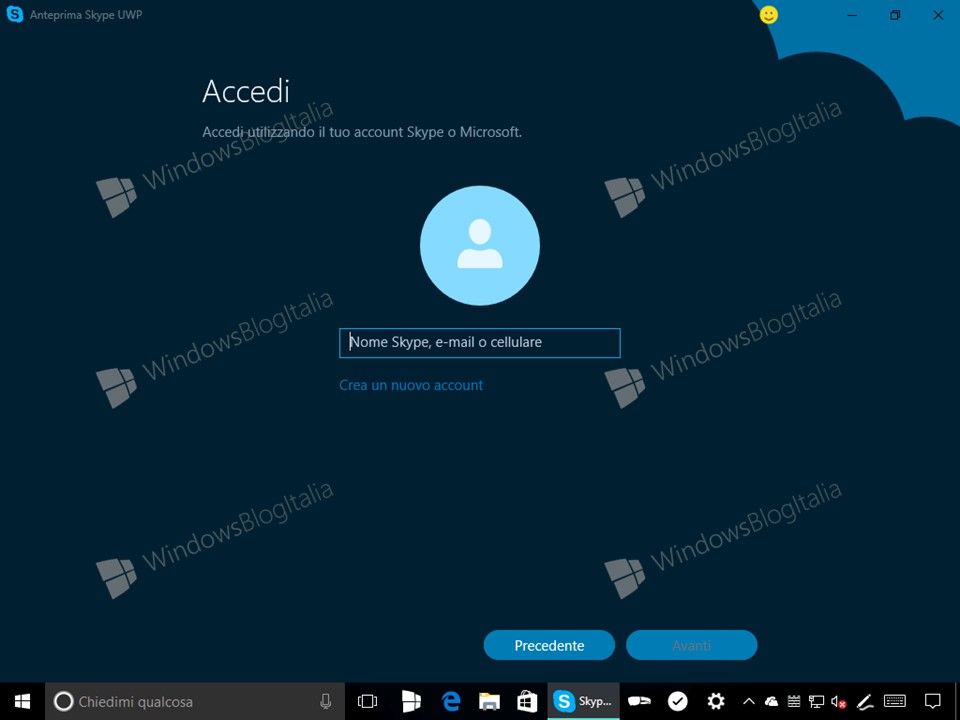
Task: Click the network tray icon
Action: coord(816,702)
